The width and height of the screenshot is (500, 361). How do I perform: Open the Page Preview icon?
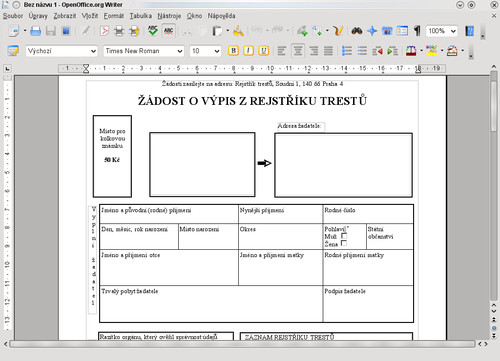pyautogui.click(x=135, y=31)
